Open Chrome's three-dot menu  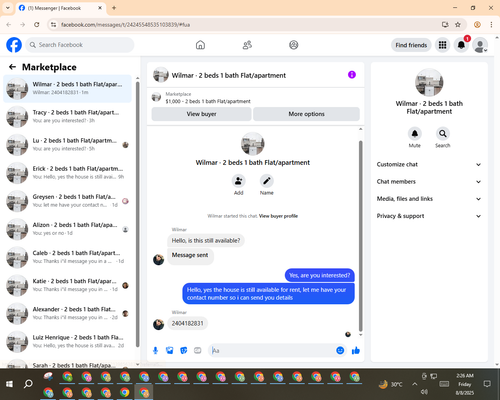[x=491, y=25]
